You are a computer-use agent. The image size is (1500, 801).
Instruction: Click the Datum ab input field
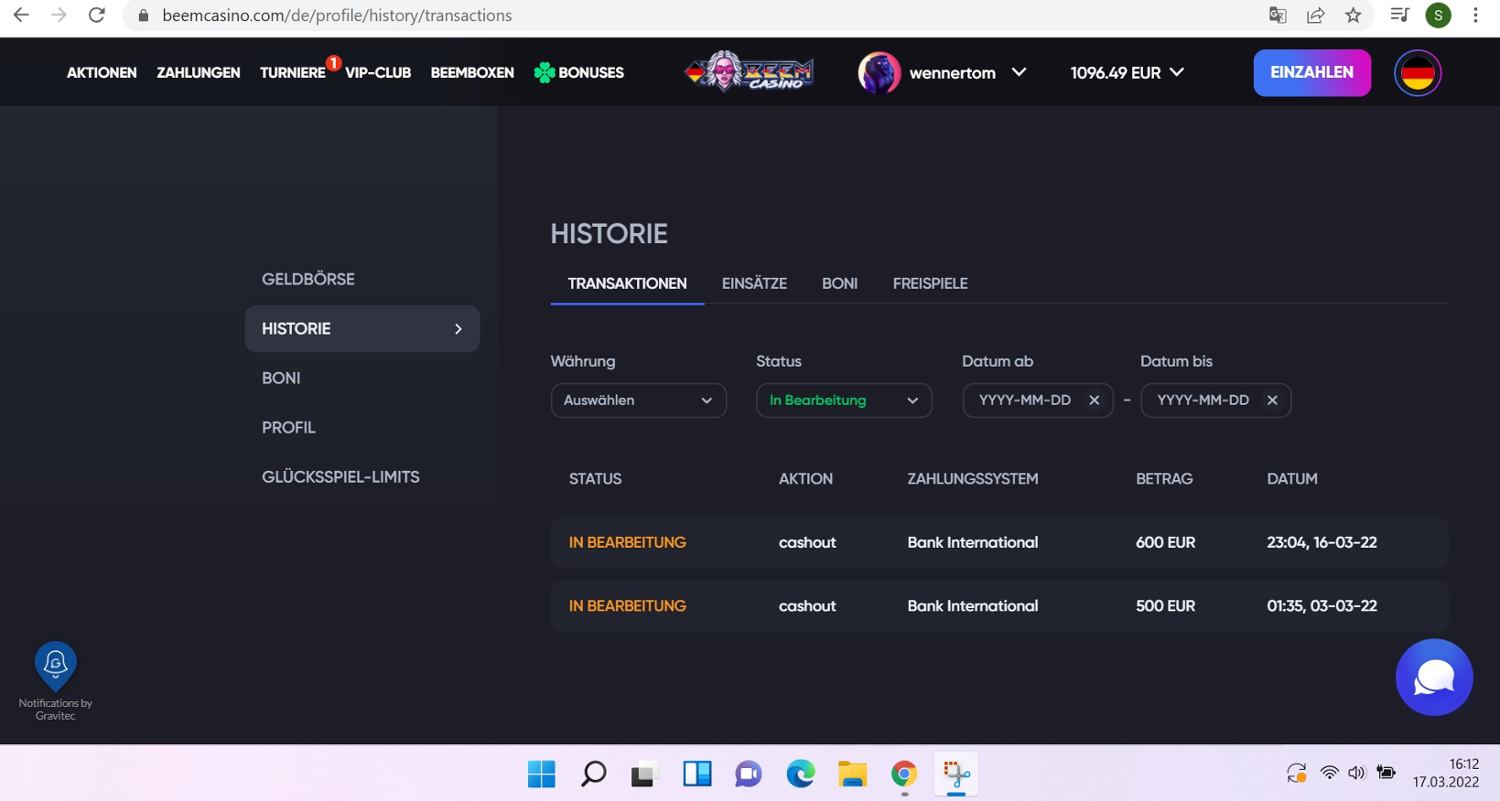1024,400
